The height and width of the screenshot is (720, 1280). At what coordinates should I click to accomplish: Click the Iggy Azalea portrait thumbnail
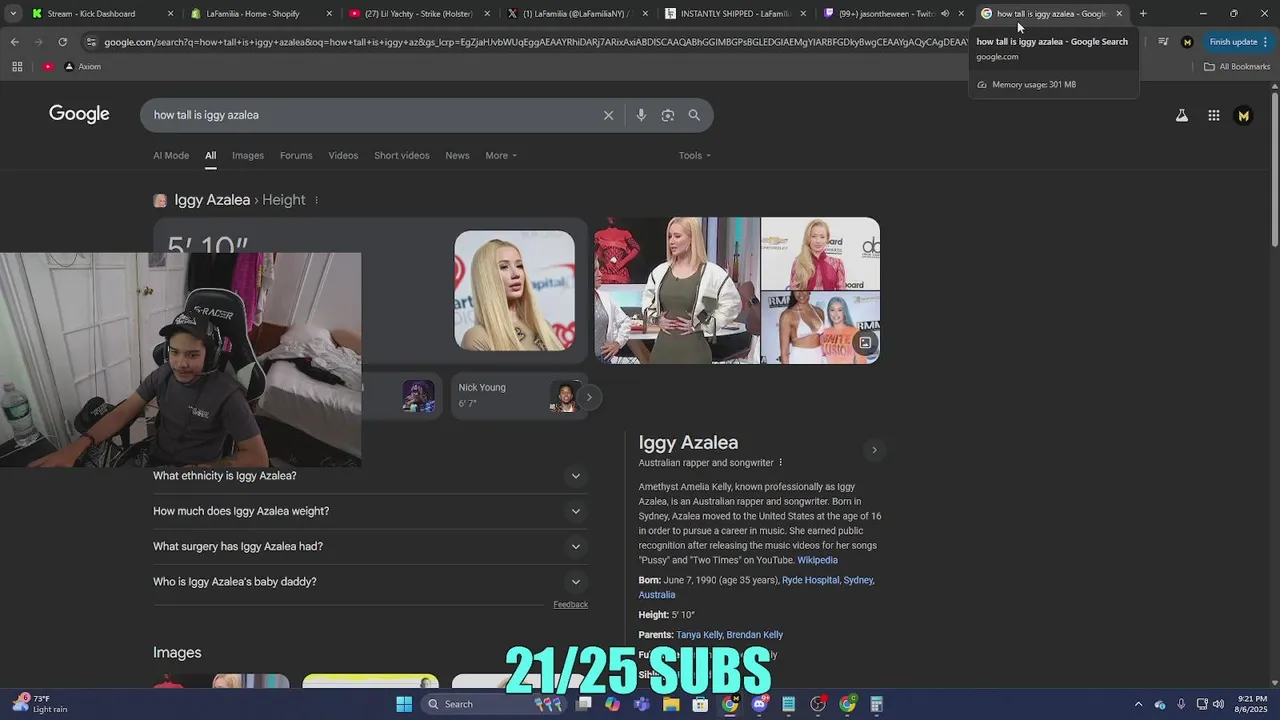click(x=514, y=291)
